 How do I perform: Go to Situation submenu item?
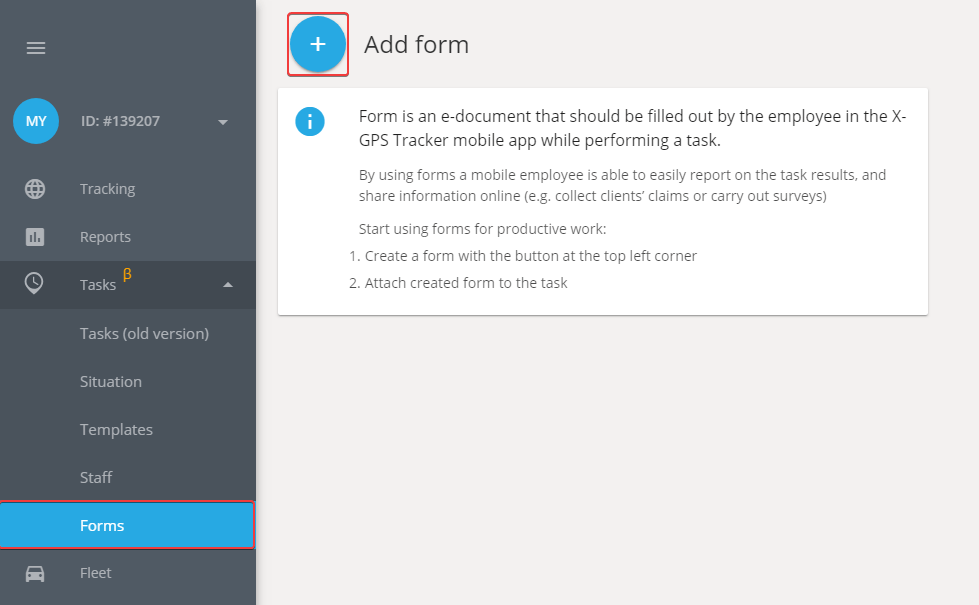pyautogui.click(x=111, y=381)
